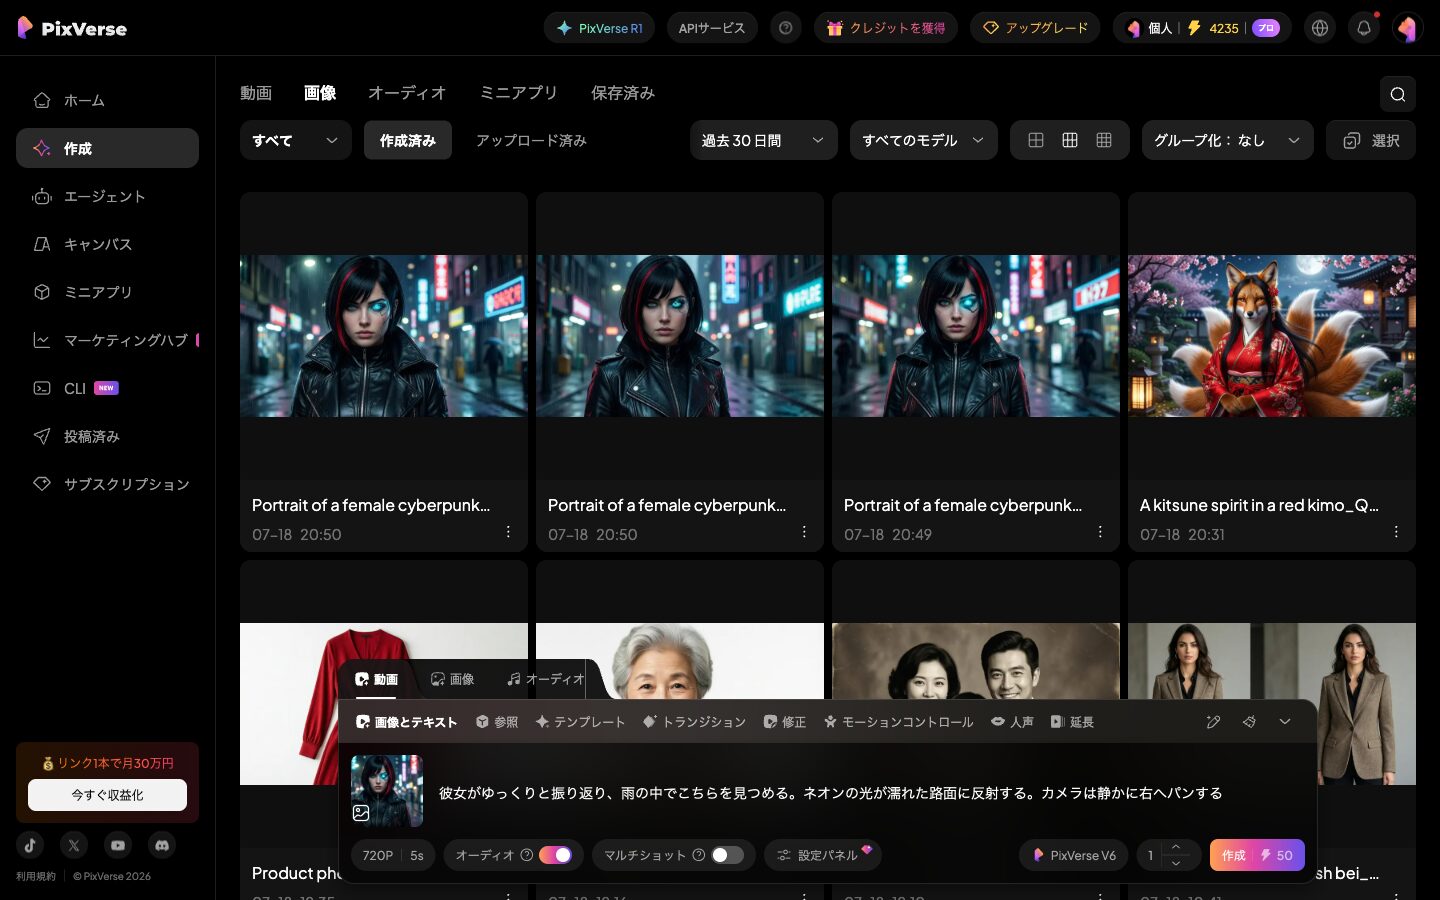Open マーケティングハブ in the sidebar
The height and width of the screenshot is (900, 1440).
point(107,340)
